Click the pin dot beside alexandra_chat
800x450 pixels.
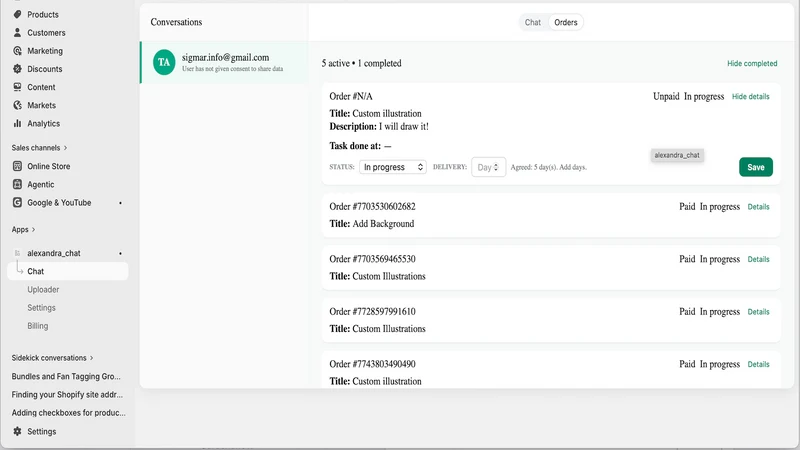point(120,254)
